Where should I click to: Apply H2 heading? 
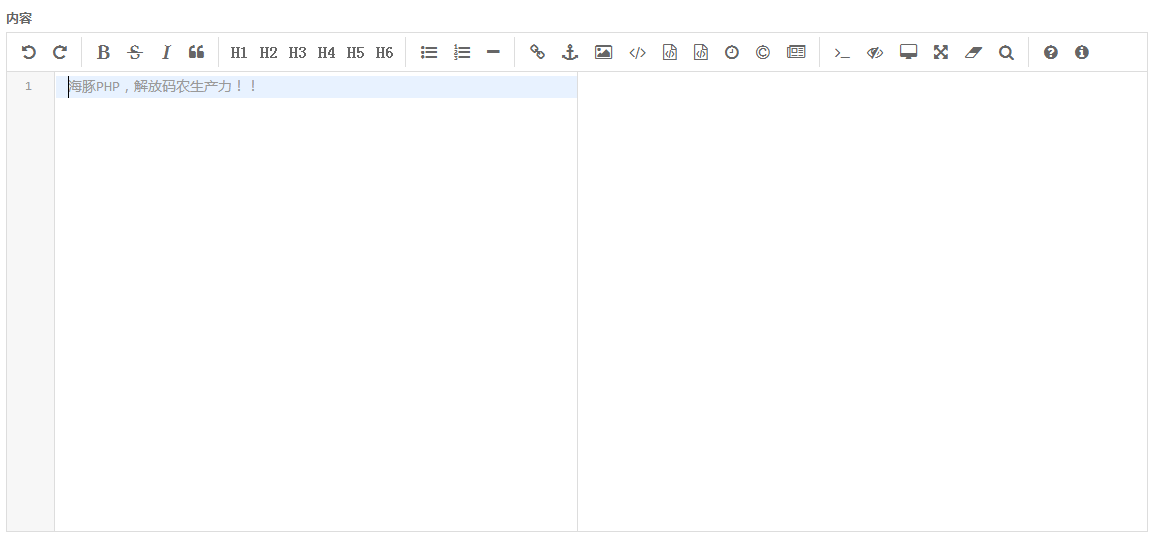click(x=268, y=52)
